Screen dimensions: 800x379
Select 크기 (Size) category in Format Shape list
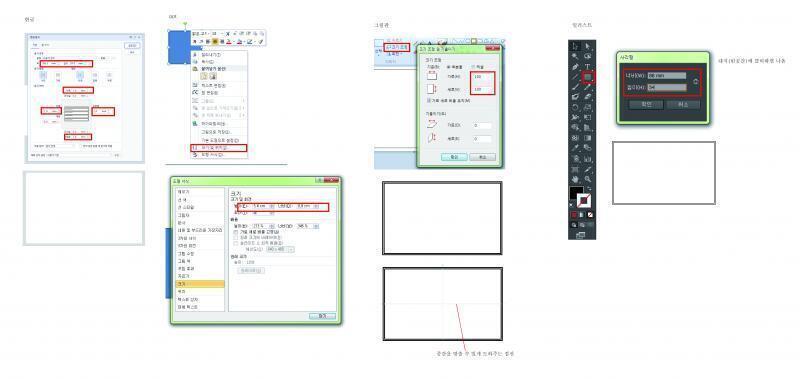coord(199,284)
